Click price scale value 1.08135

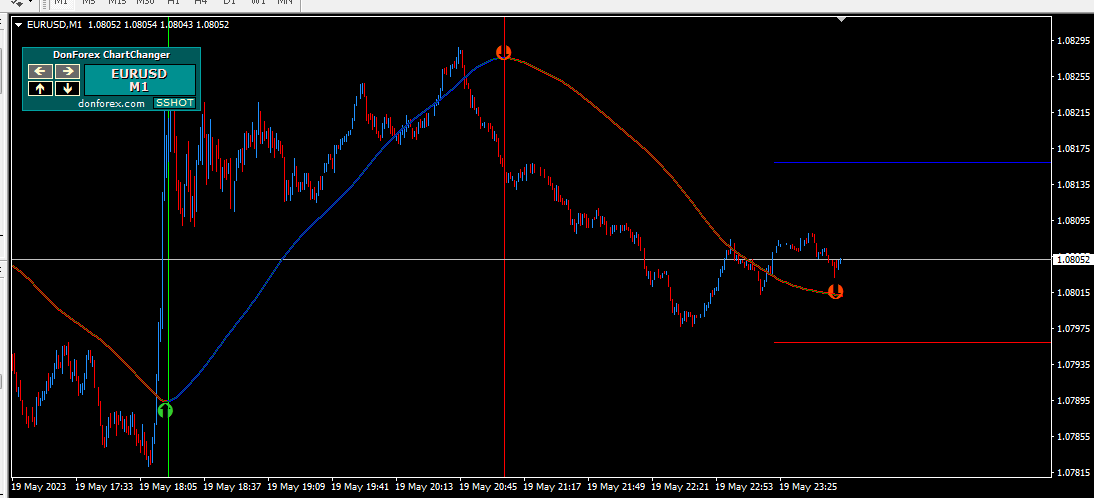pos(1074,185)
